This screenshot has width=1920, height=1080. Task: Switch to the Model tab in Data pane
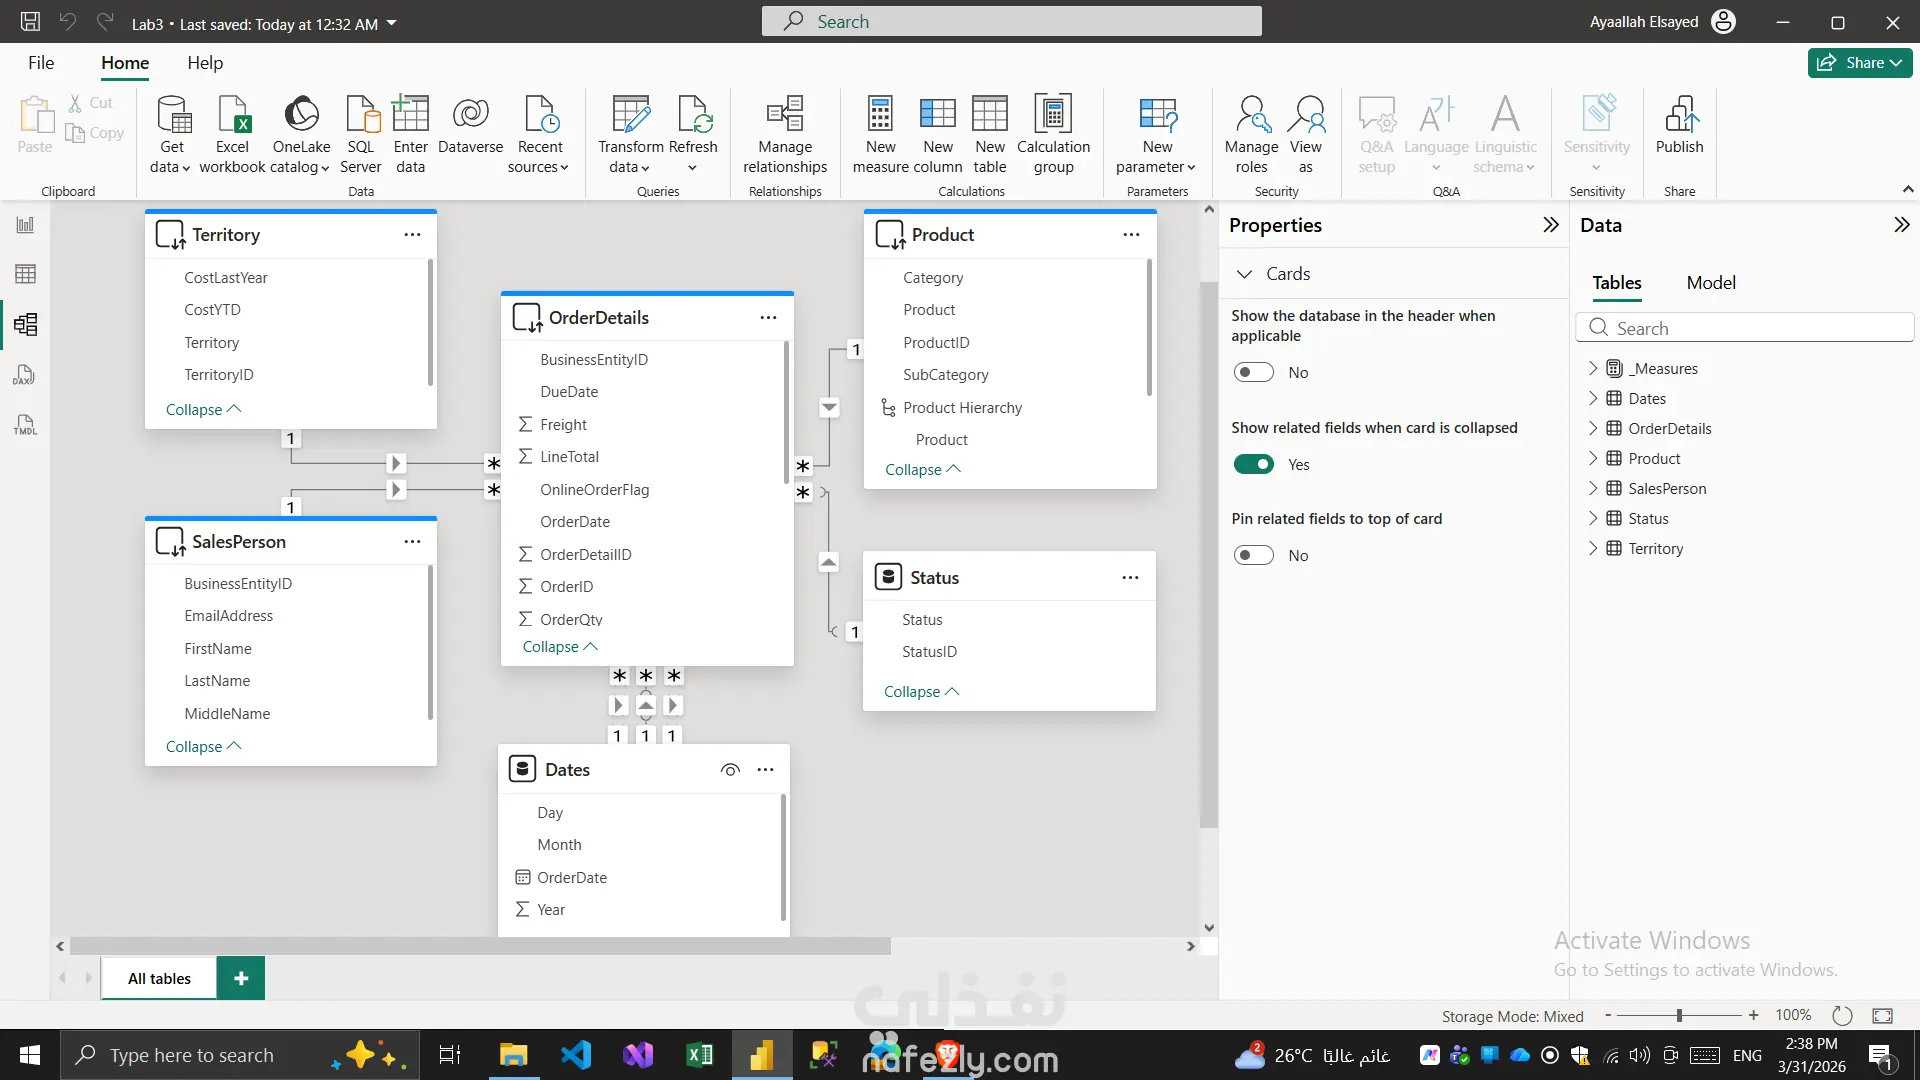pos(1710,283)
